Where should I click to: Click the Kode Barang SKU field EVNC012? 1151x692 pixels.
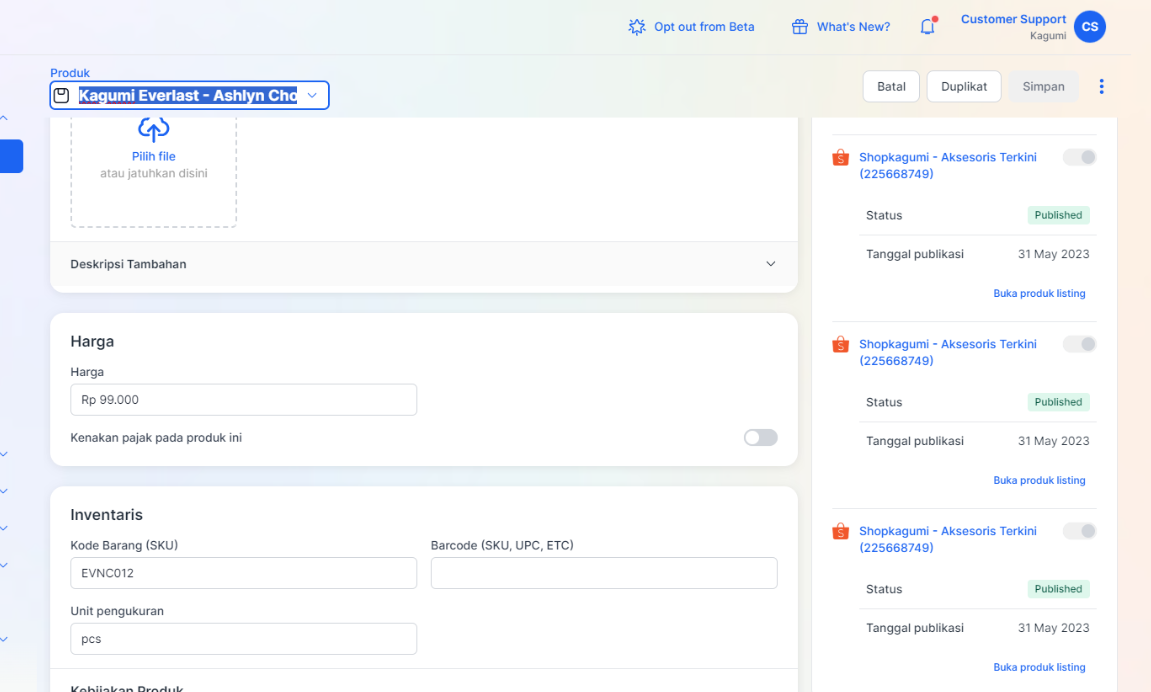(244, 573)
